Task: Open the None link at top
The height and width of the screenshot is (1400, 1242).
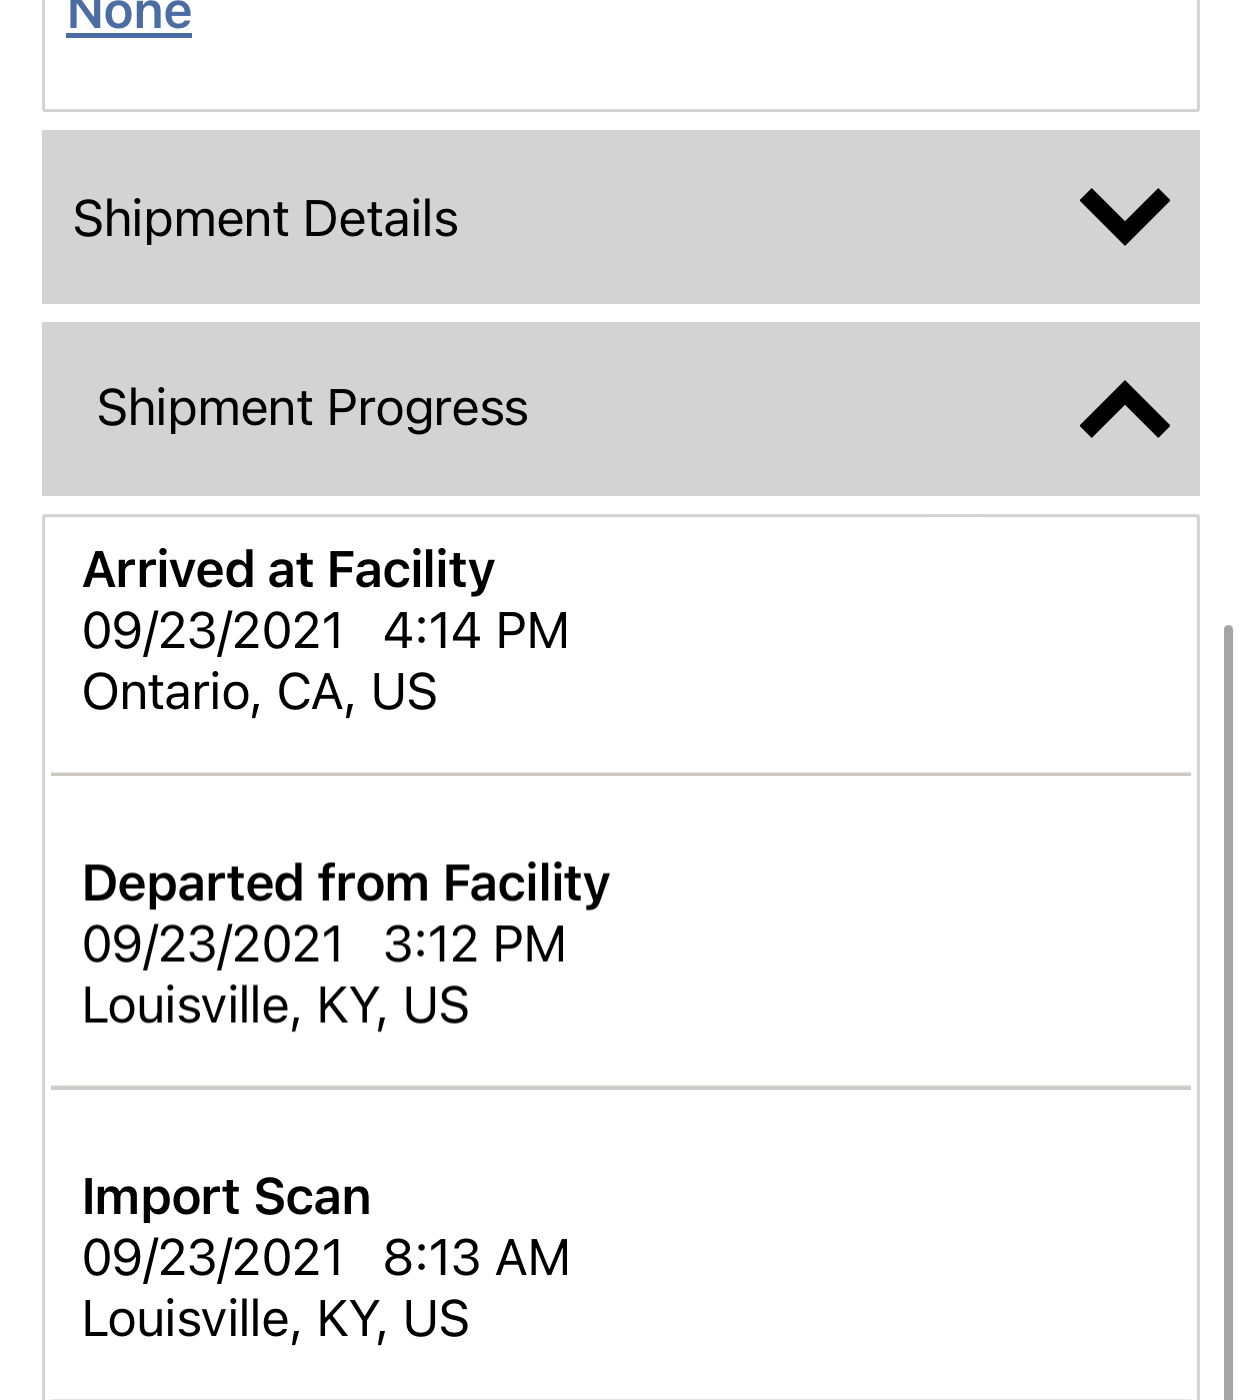Action: pyautogui.click(x=129, y=16)
